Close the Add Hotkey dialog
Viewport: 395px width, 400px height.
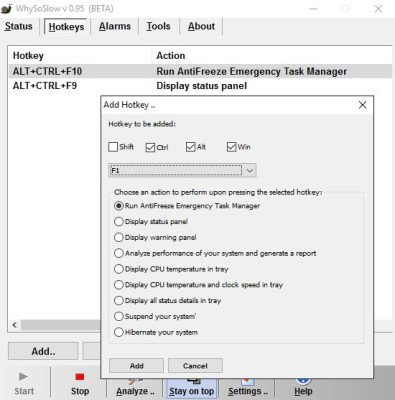pos(362,105)
